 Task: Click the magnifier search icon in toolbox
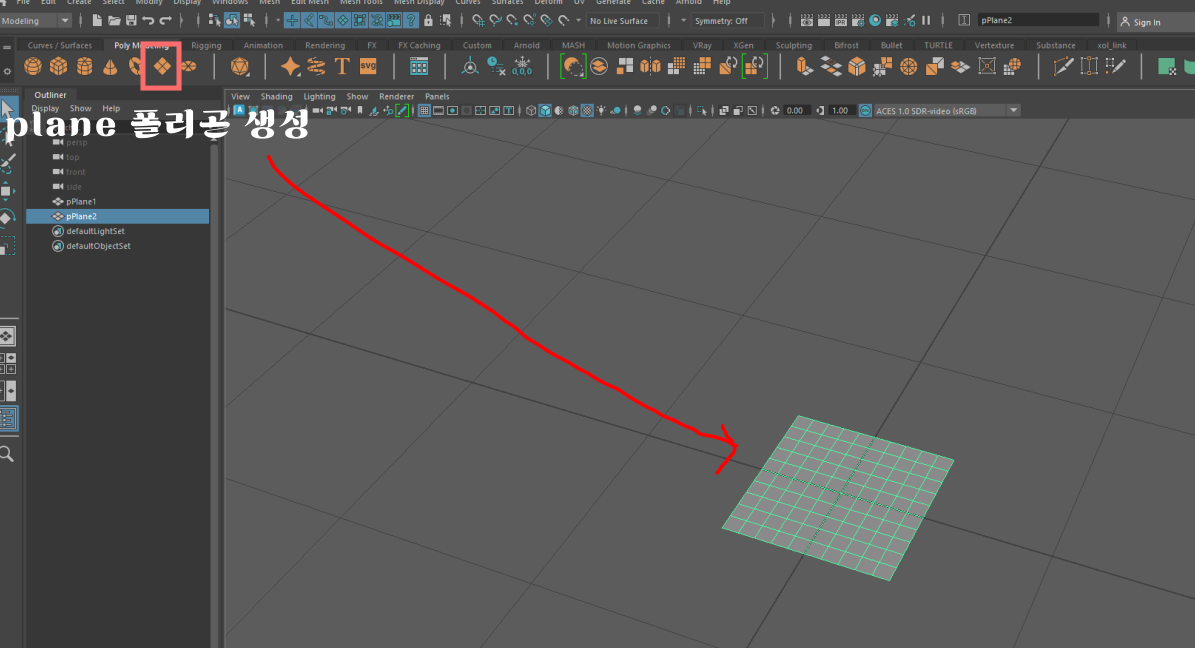point(7,454)
